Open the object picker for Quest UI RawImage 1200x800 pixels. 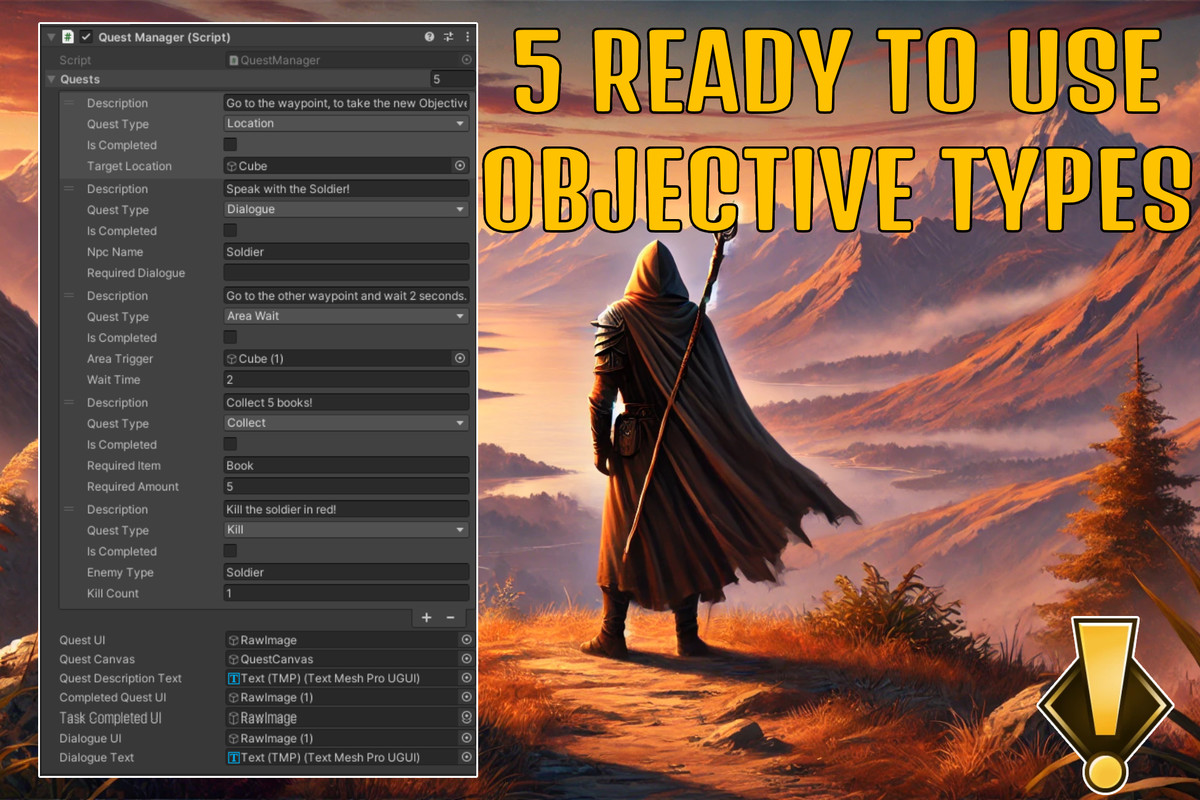465,639
